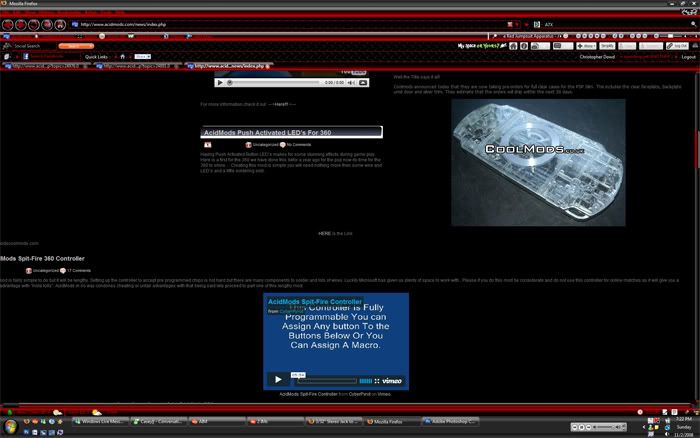Click the Firefox forward navigation button
The height and width of the screenshot is (438, 700).
pos(21,25)
